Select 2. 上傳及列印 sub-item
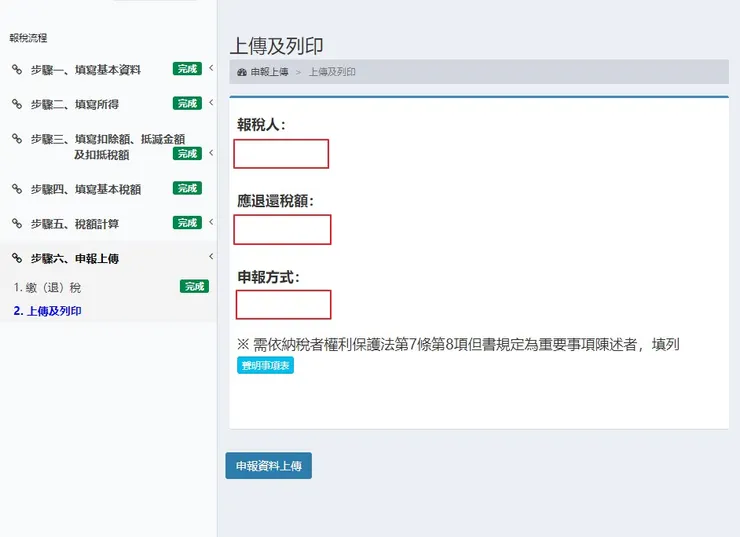 47,311
